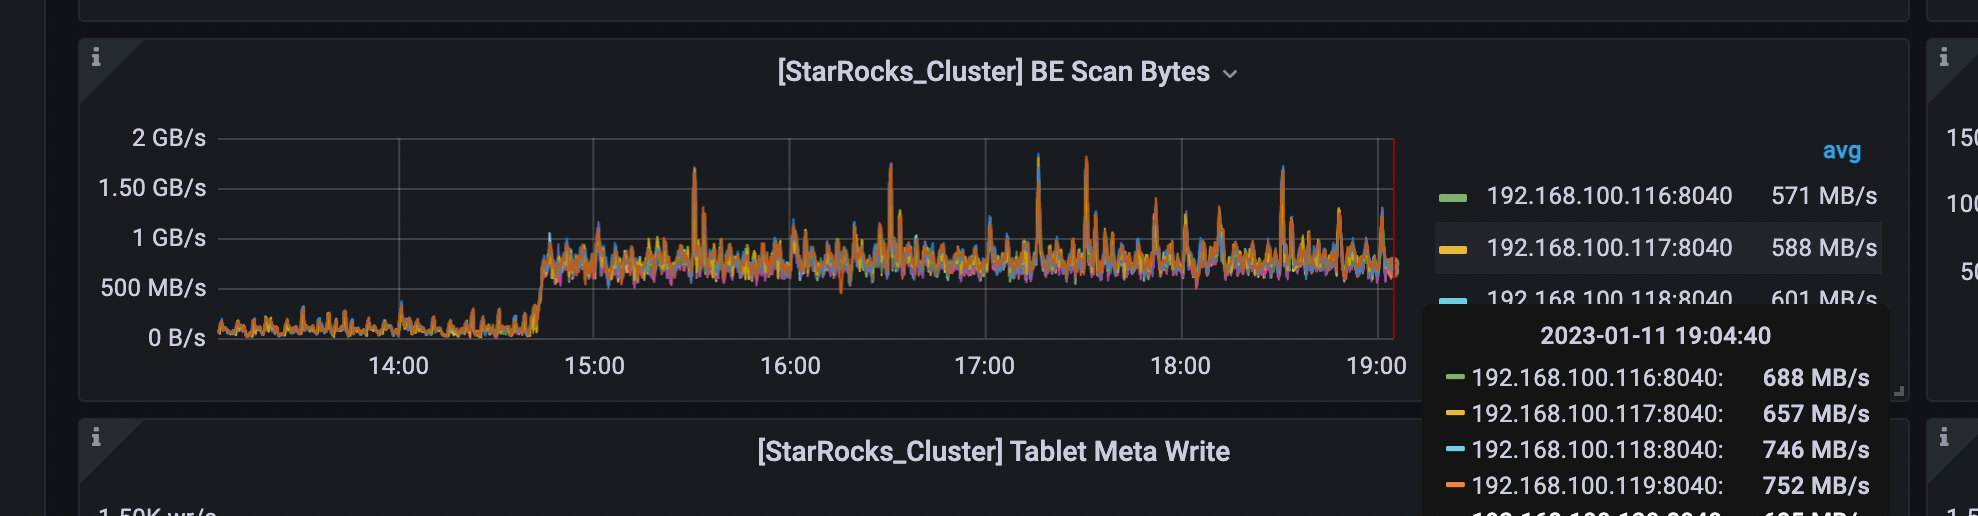
Task: Open the BE Scan Bytes panel menu chevron
Action: tap(1230, 74)
